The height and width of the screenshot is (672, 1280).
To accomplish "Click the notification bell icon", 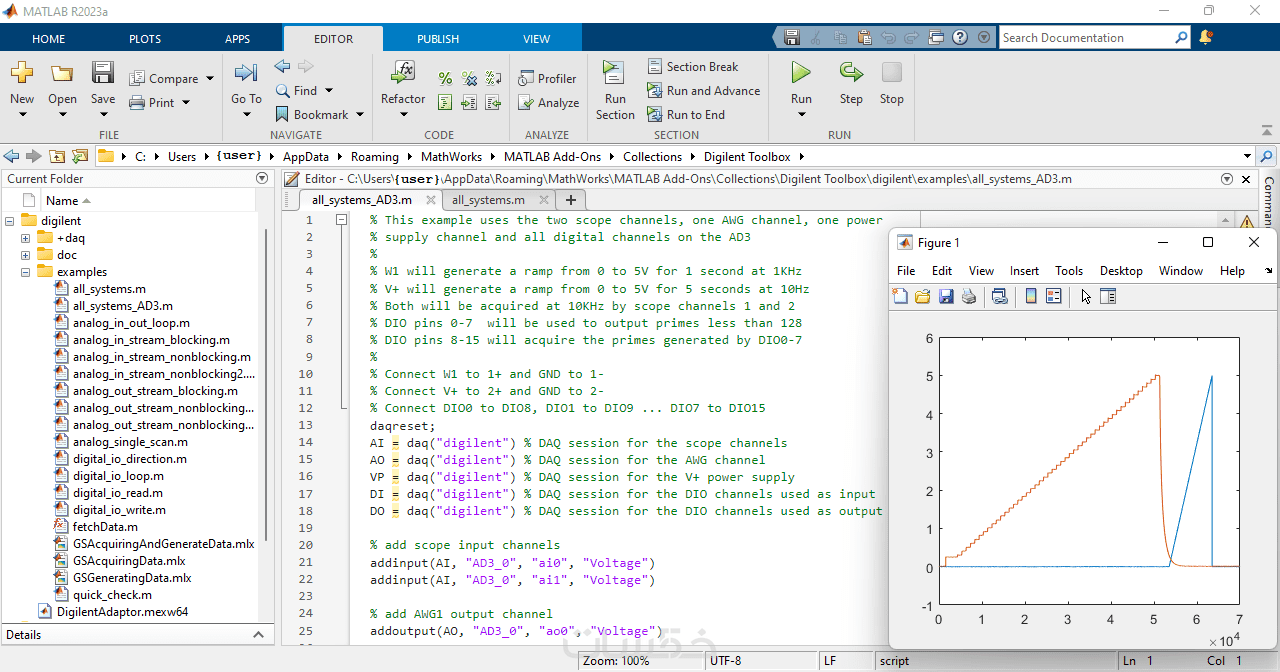I will [1205, 37].
